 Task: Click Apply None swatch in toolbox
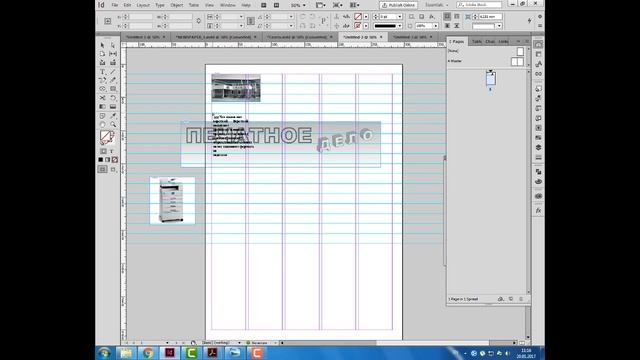pyautogui.click(x=115, y=160)
